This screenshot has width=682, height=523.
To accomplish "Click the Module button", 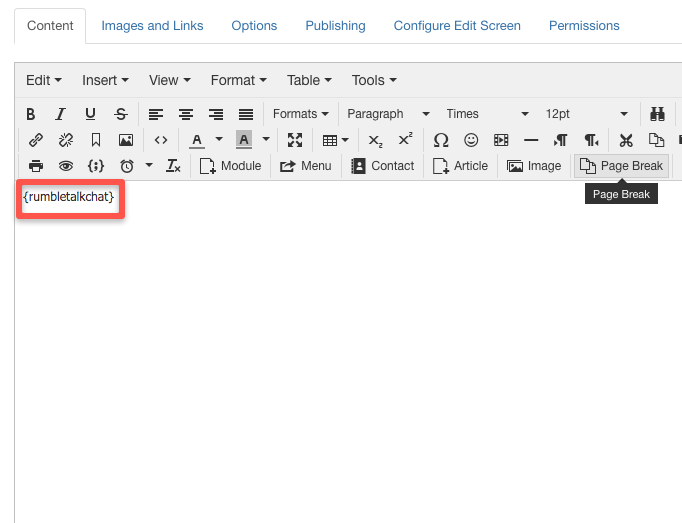I will (230, 166).
